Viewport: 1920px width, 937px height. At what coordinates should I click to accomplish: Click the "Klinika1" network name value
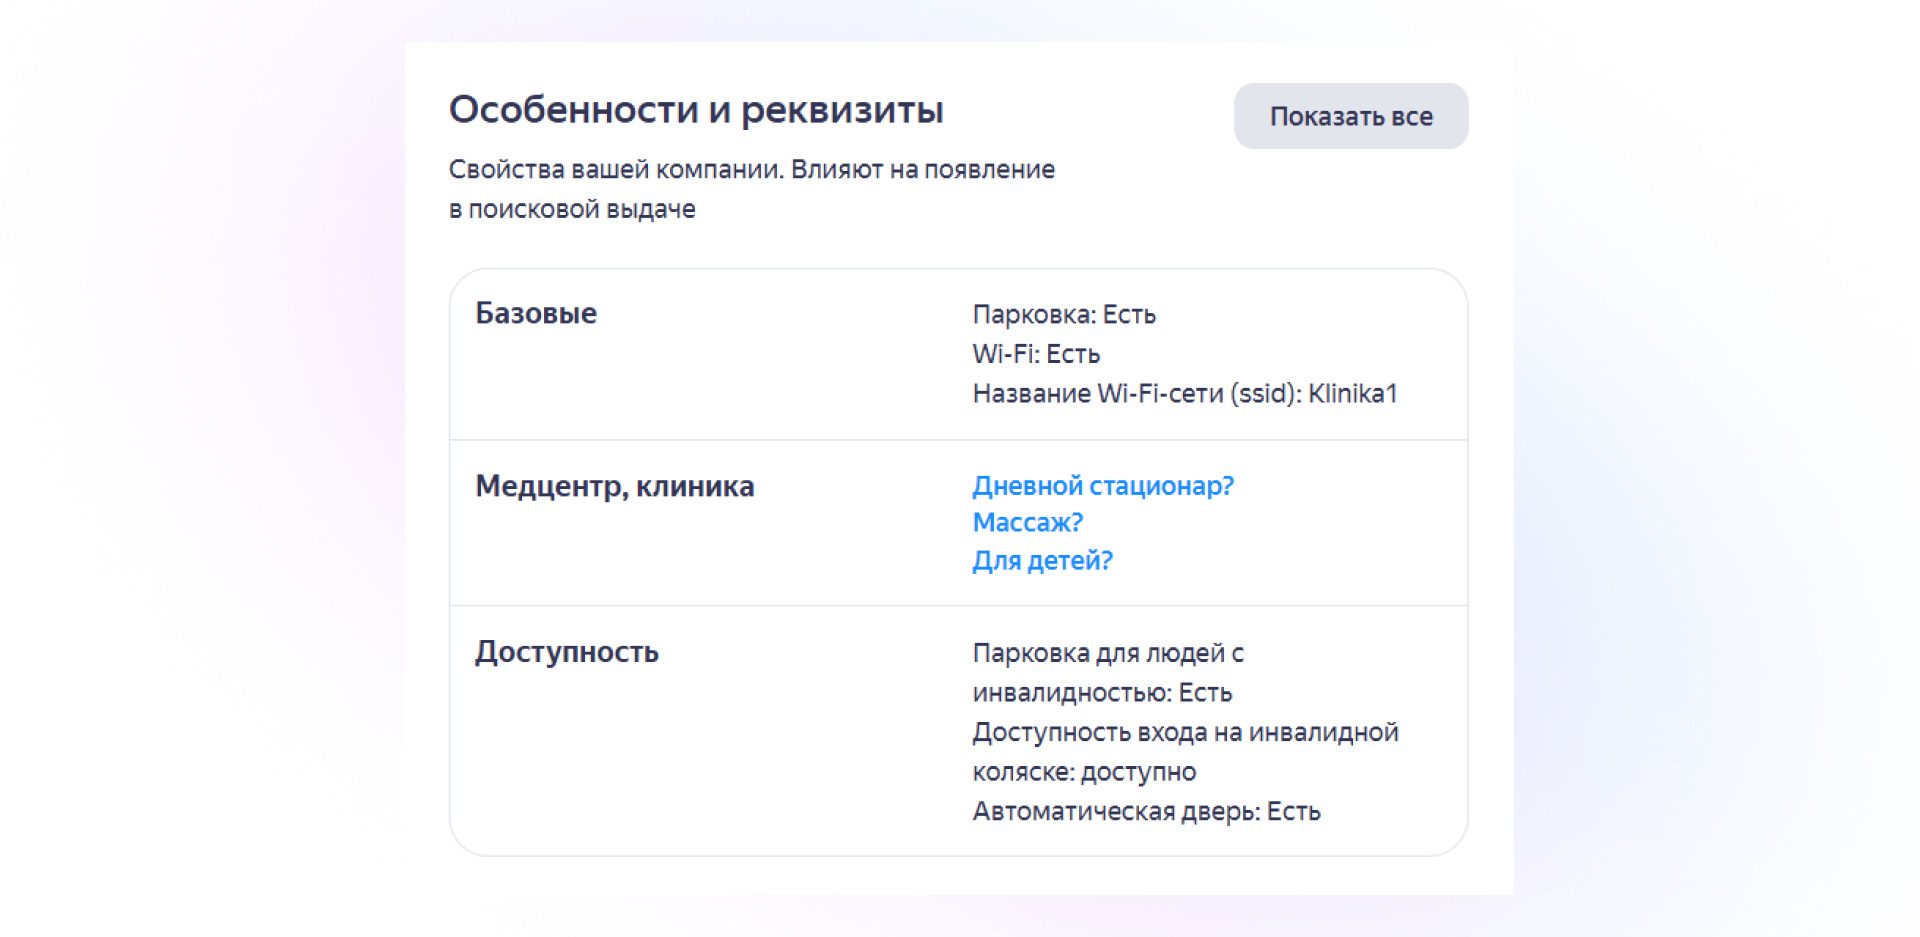point(1352,394)
